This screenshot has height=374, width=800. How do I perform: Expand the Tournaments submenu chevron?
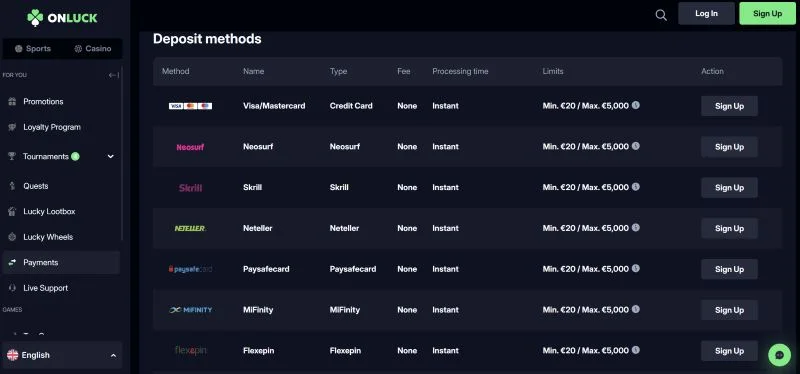[111, 157]
